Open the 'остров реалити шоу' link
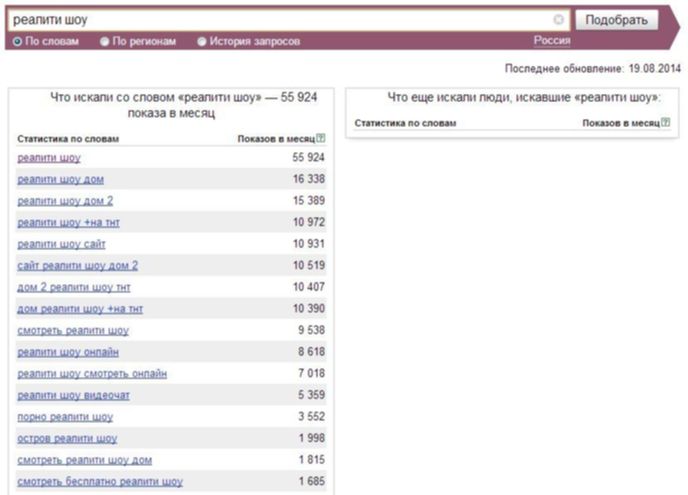 [x=67, y=438]
